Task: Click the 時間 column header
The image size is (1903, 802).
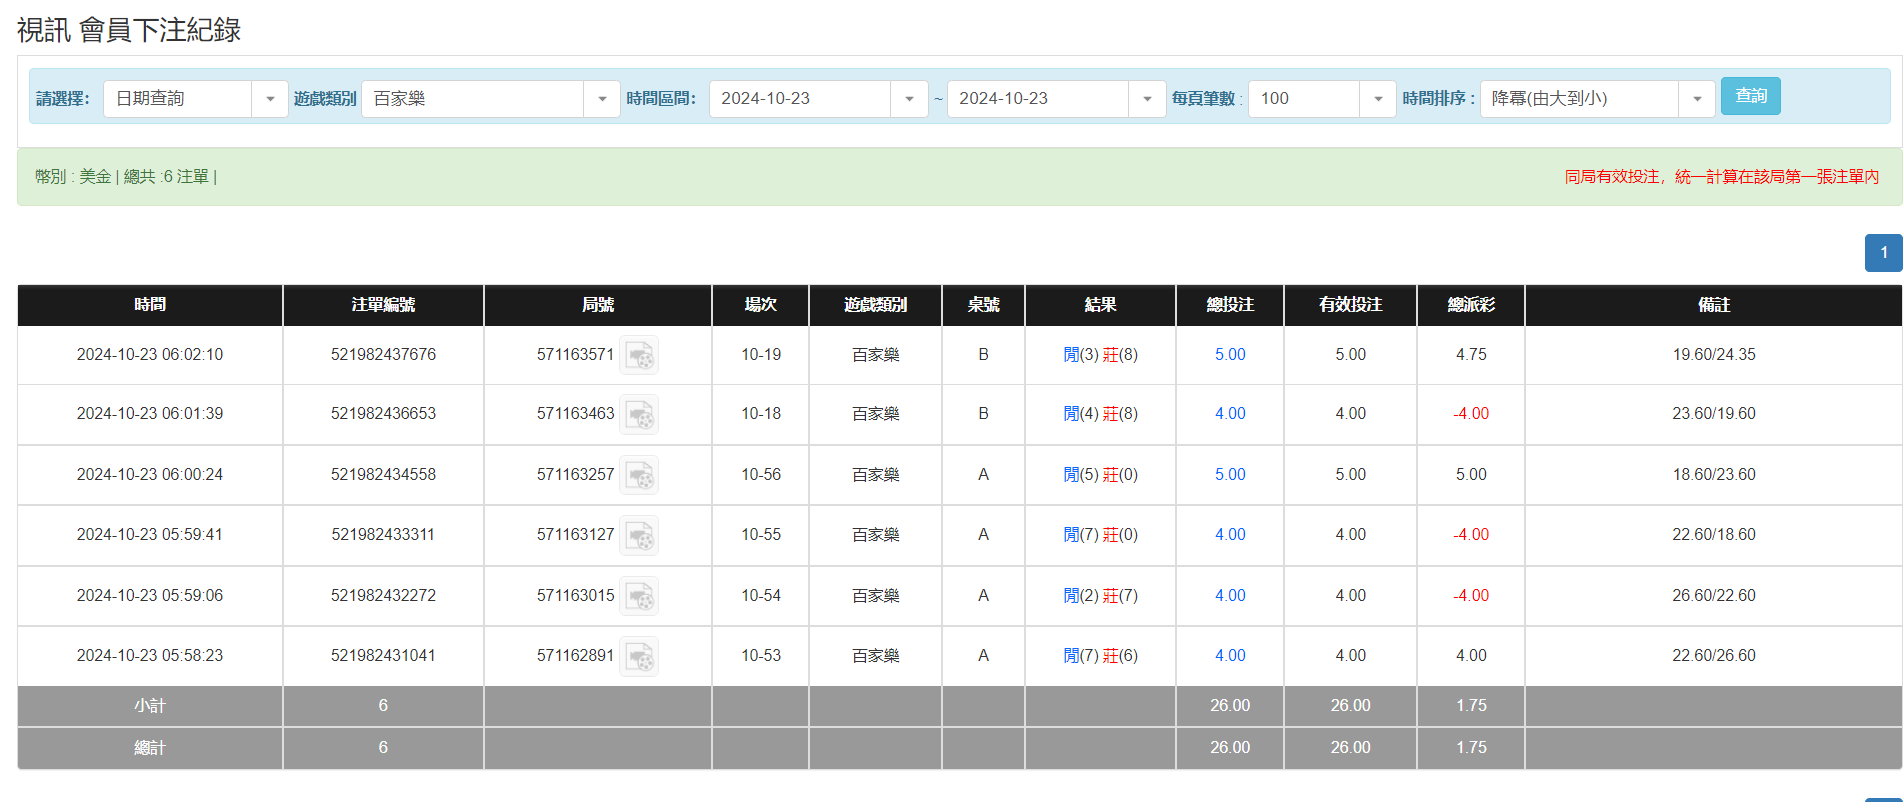Action: click(150, 305)
